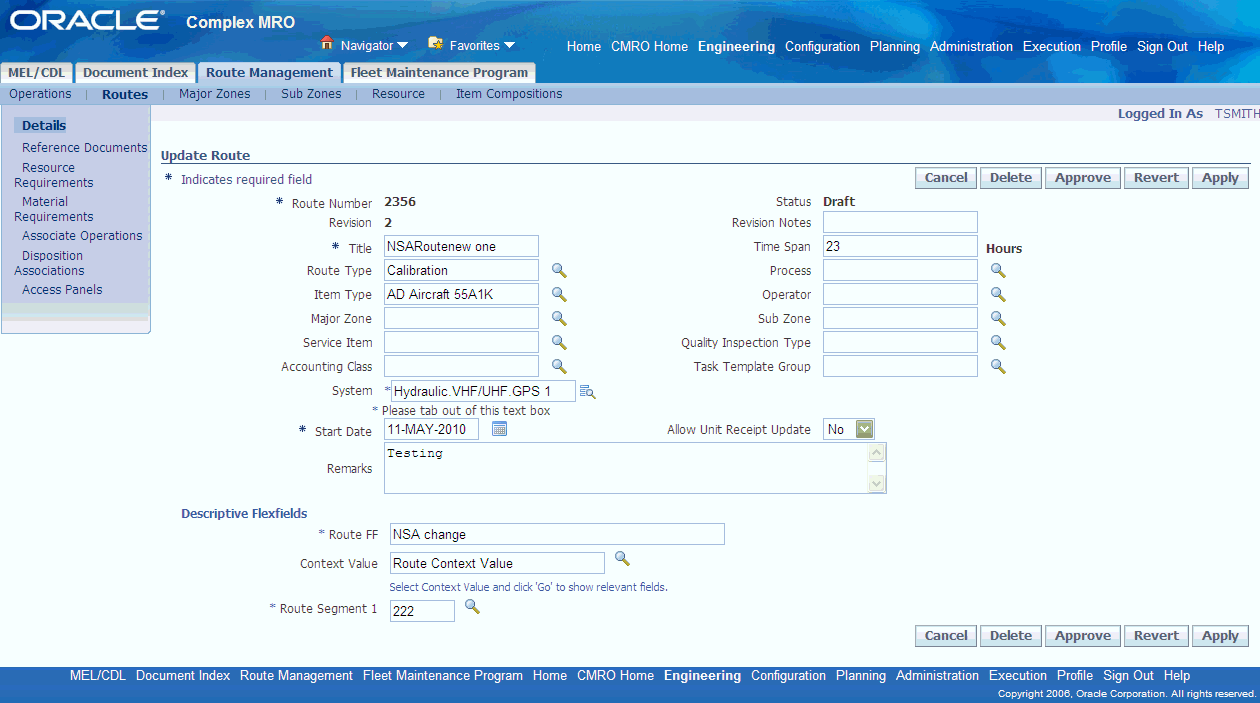Click the Title input field

pyautogui.click(x=461, y=246)
